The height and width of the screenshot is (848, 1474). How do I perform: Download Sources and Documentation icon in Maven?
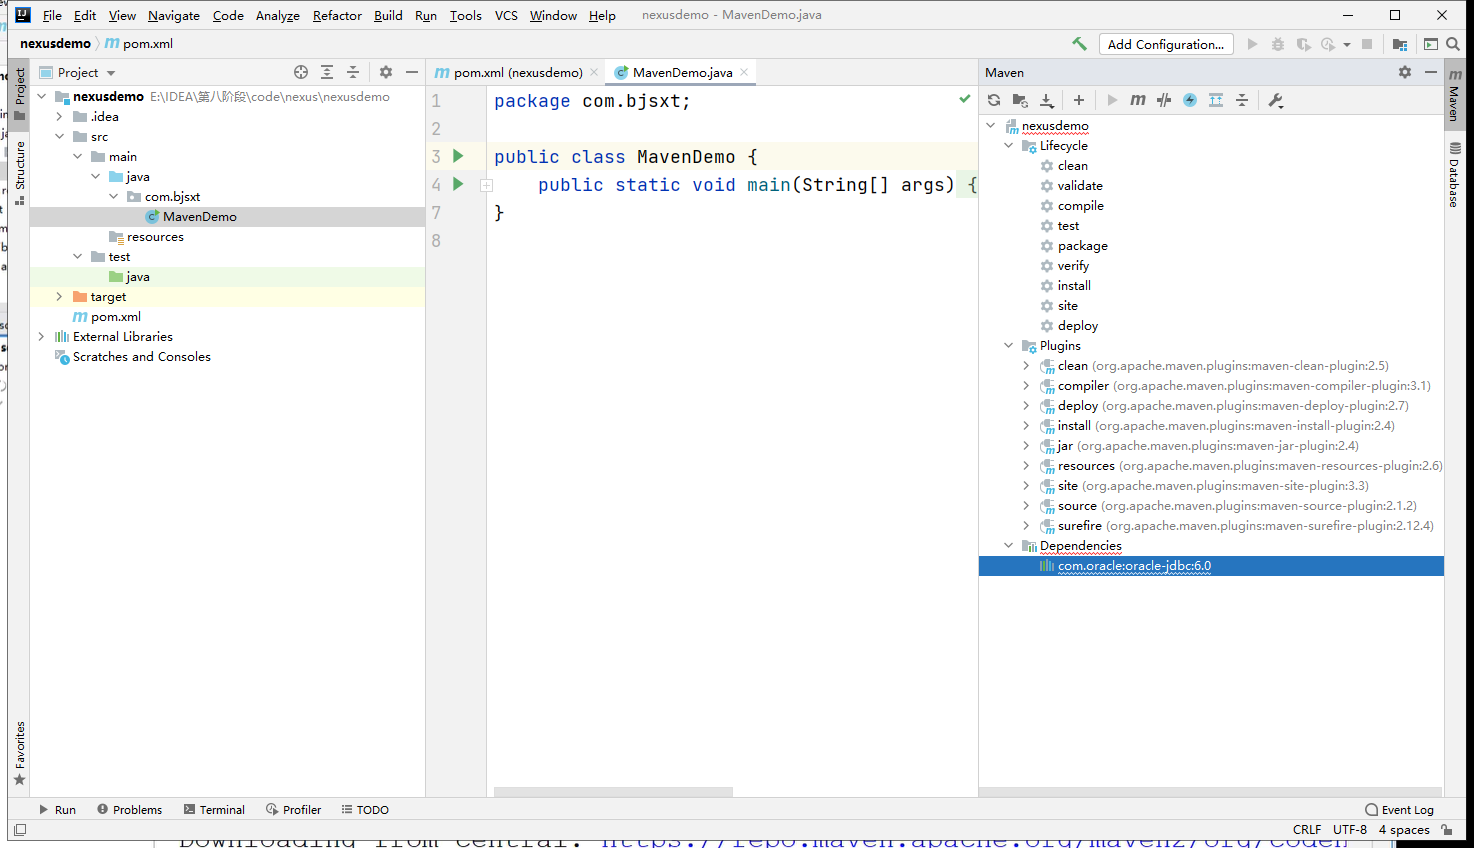tap(1047, 100)
